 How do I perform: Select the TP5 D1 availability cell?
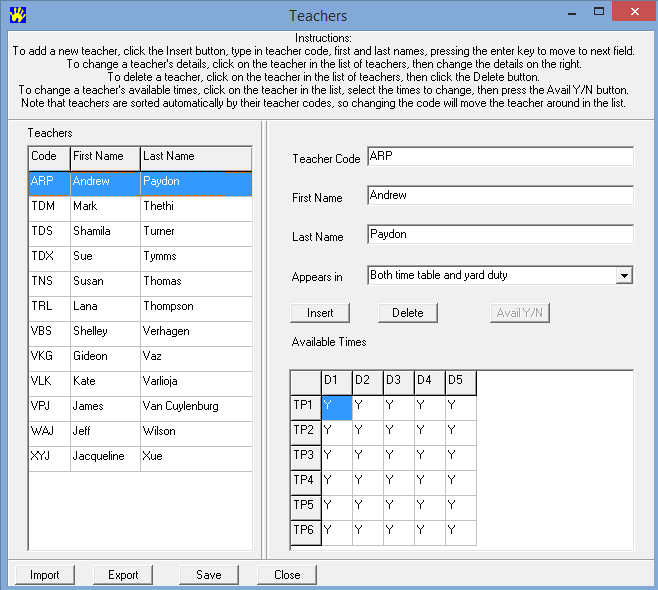click(x=337, y=507)
